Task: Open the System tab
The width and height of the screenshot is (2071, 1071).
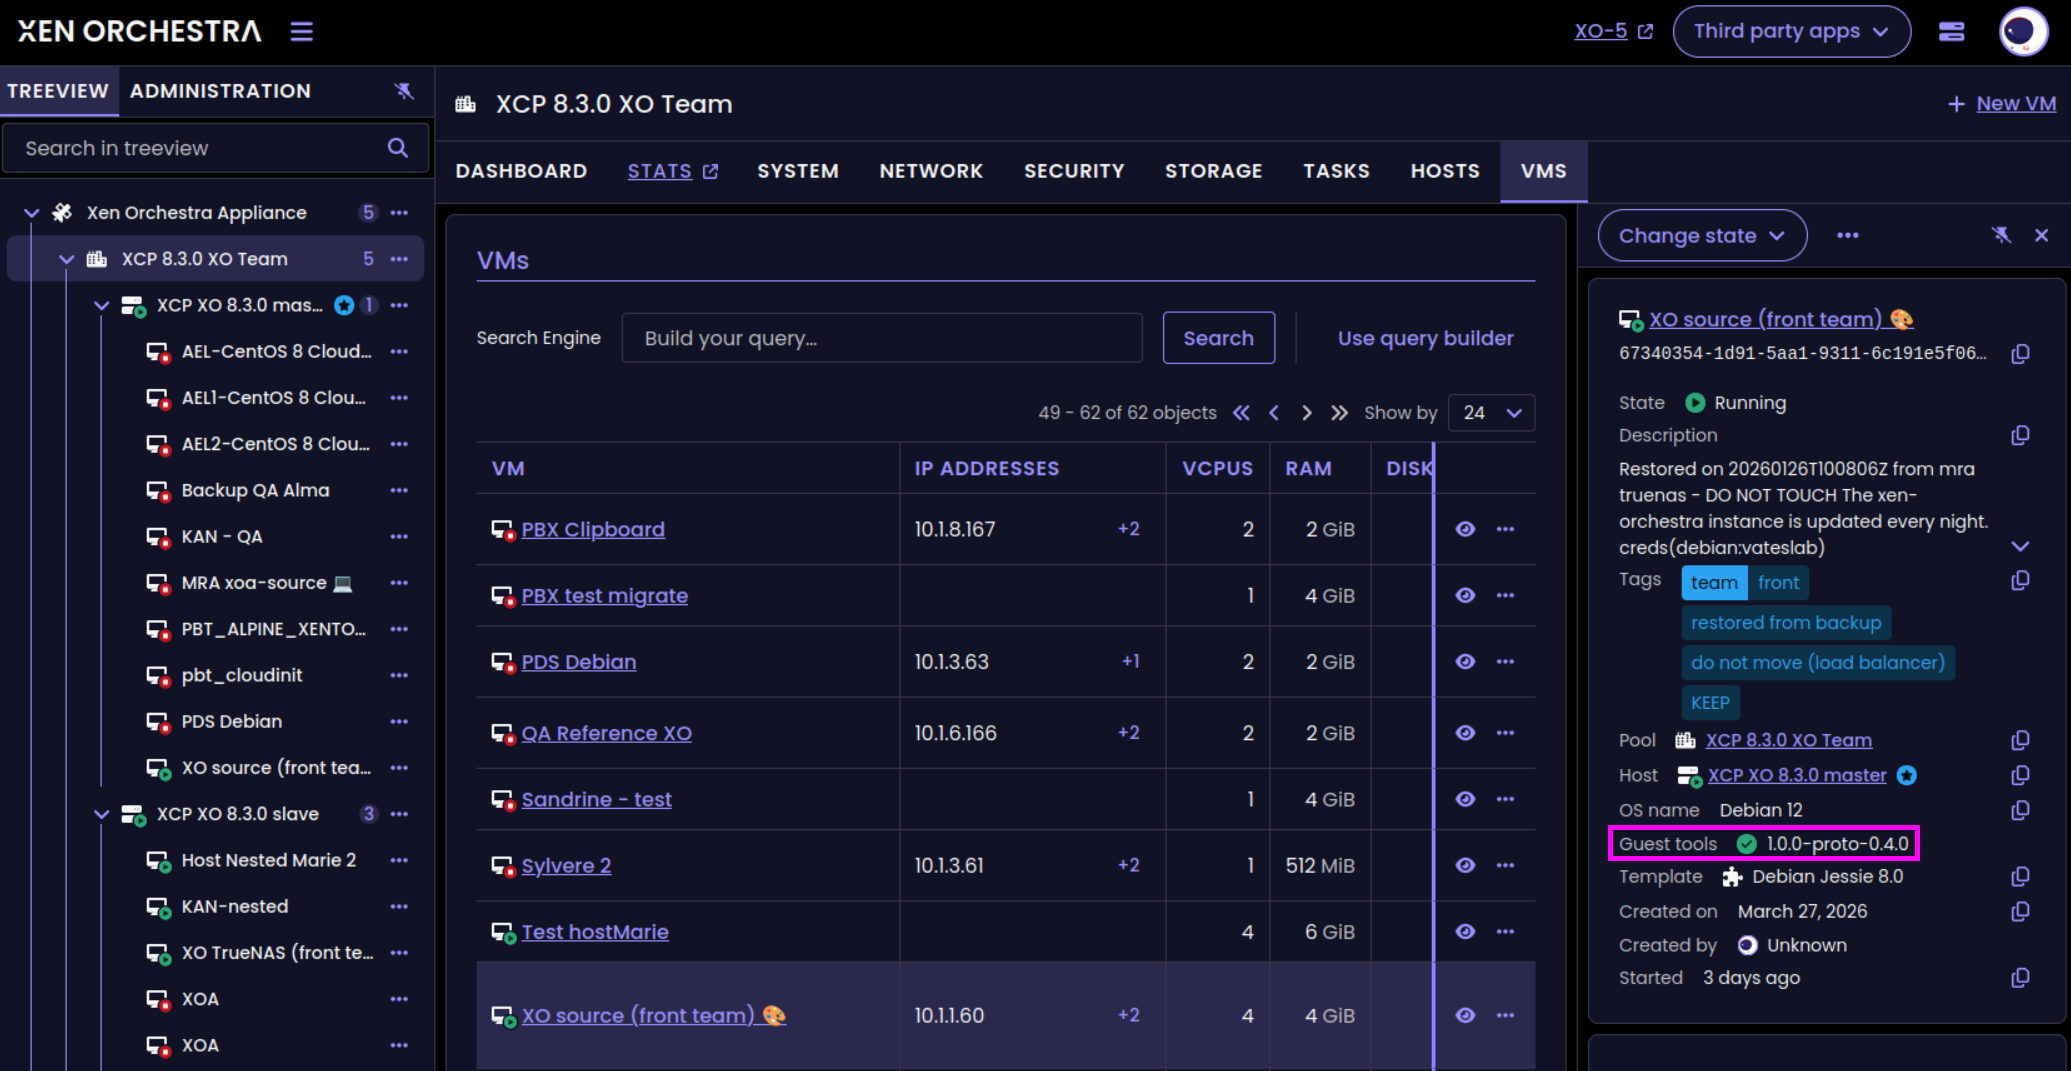Action: [798, 171]
